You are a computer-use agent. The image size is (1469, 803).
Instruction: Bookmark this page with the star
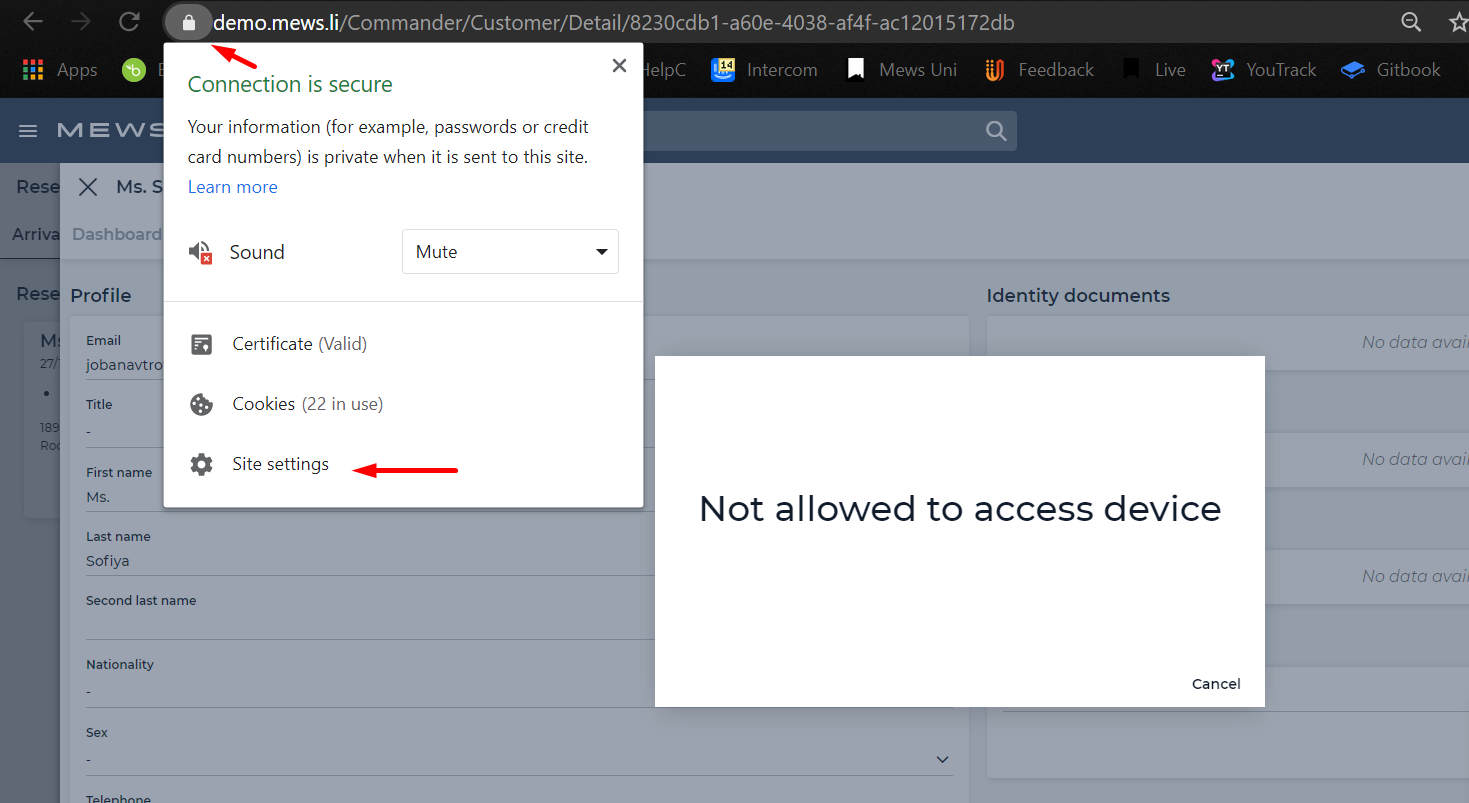click(x=1457, y=22)
